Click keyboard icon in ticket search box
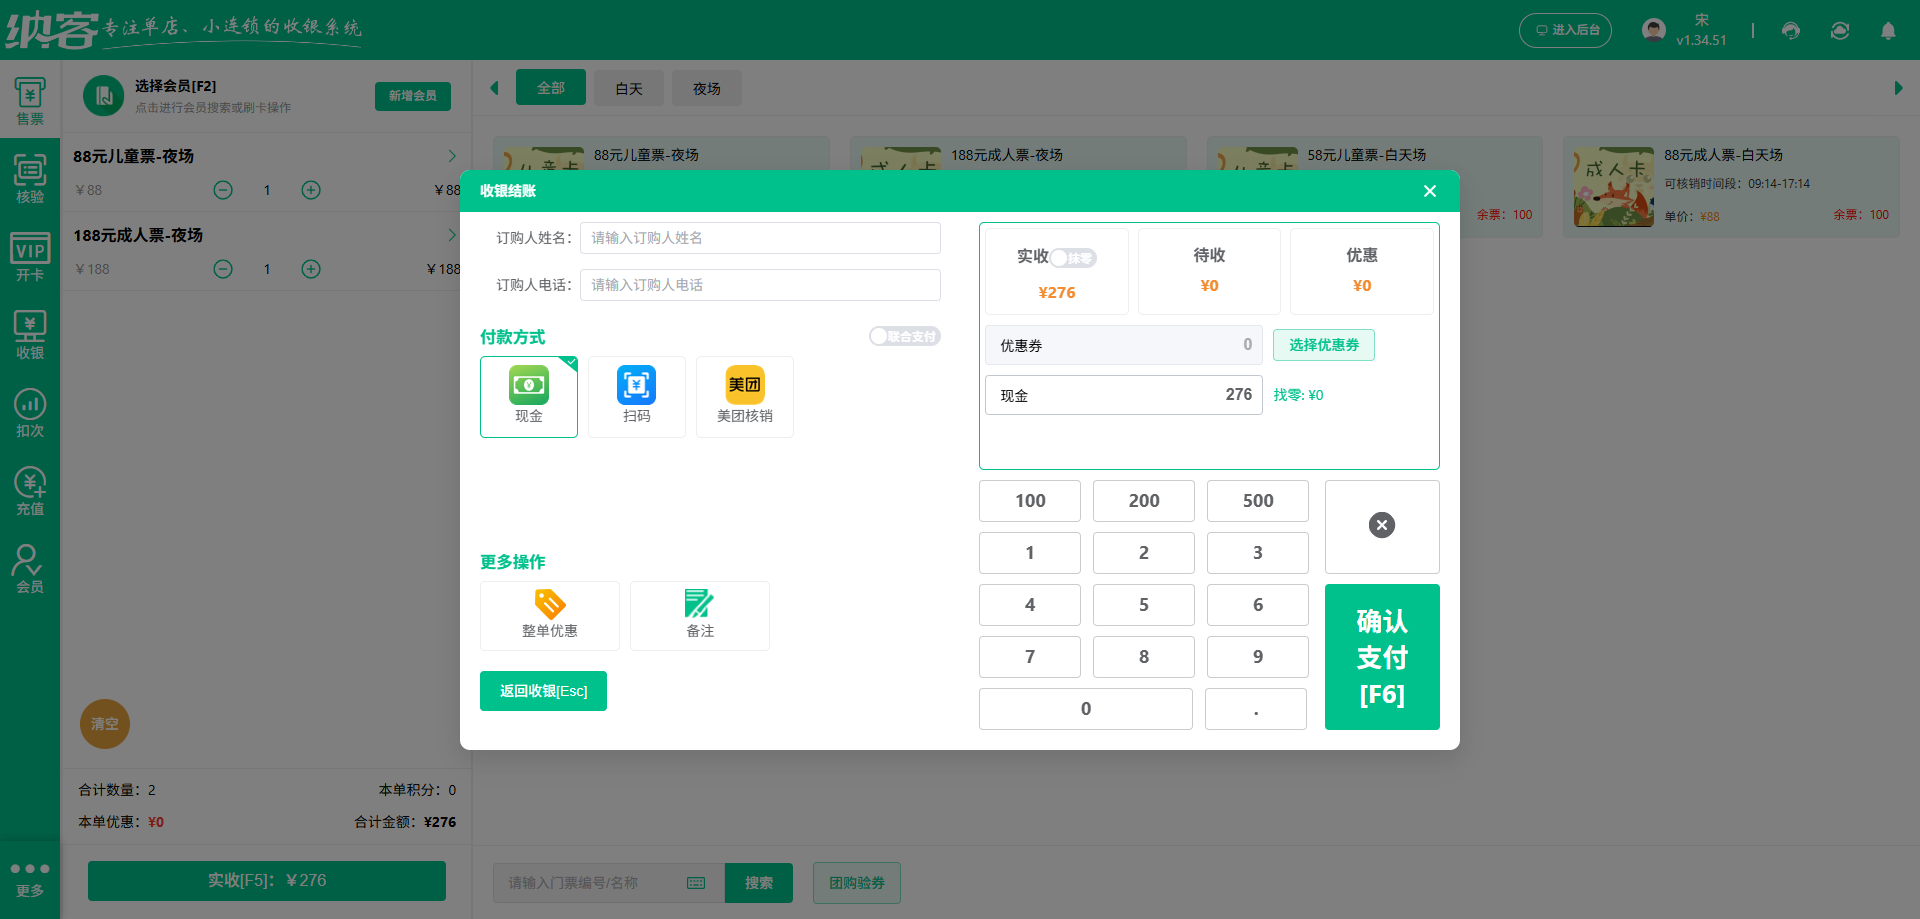Image resolution: width=1920 pixels, height=919 pixels. (696, 883)
